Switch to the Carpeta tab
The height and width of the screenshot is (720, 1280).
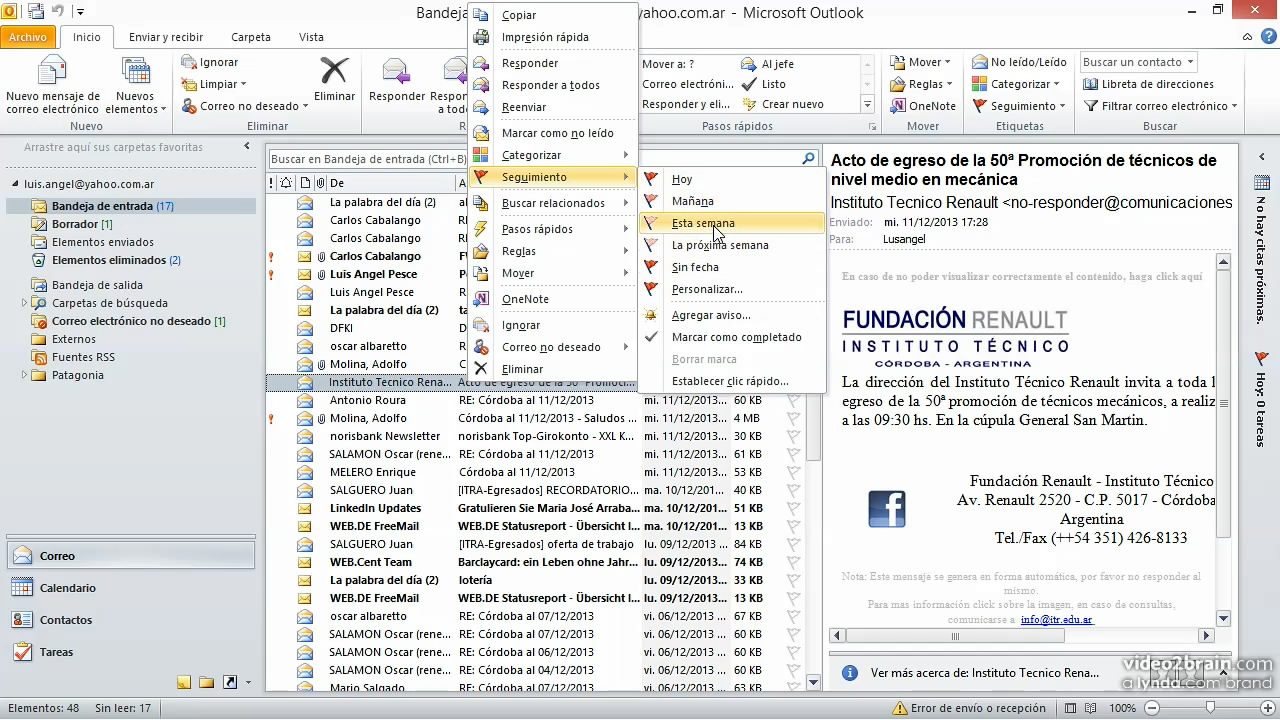coord(251,37)
